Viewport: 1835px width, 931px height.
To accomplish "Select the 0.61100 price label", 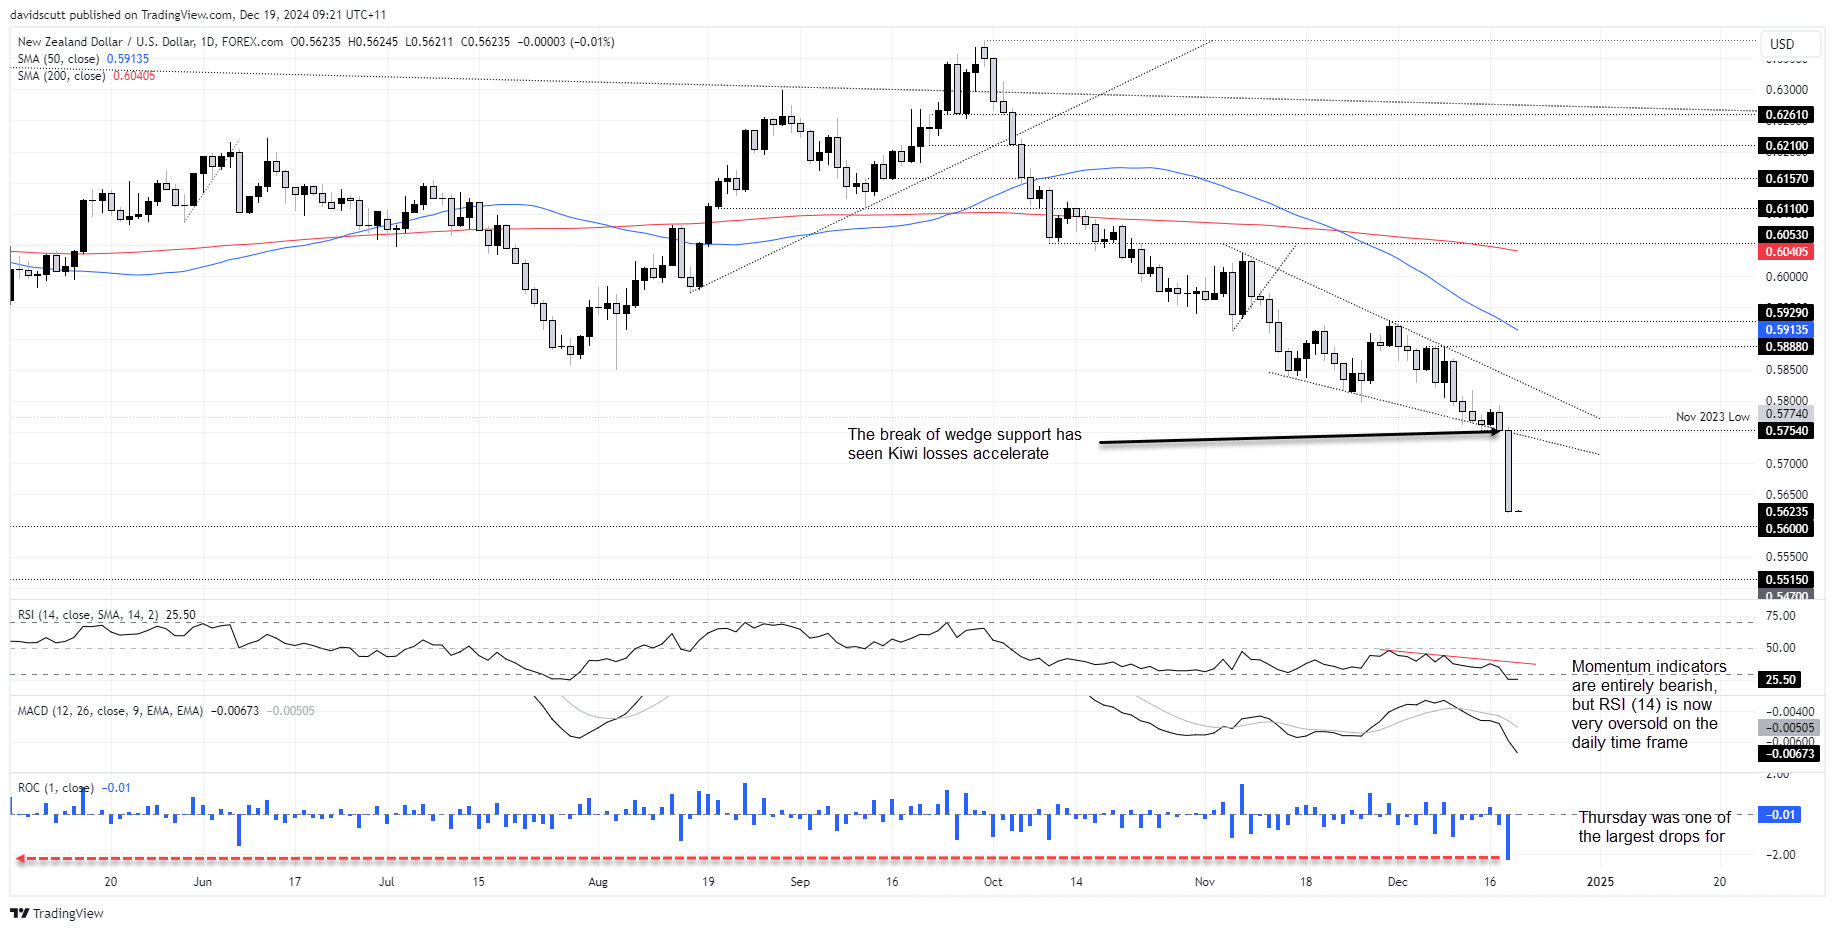I will click(1786, 209).
